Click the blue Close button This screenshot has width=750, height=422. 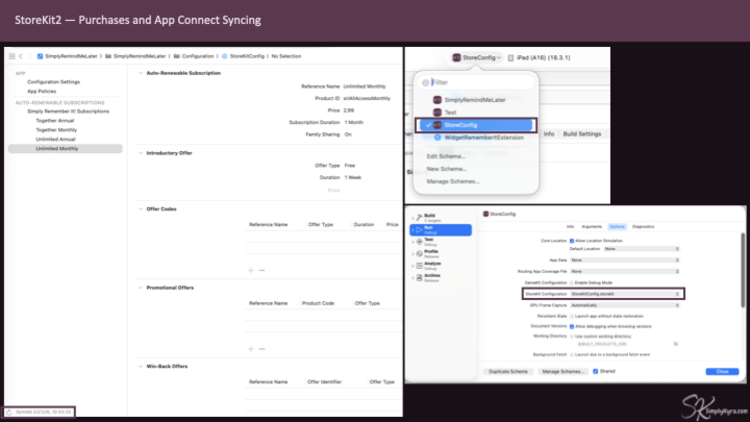tap(722, 371)
